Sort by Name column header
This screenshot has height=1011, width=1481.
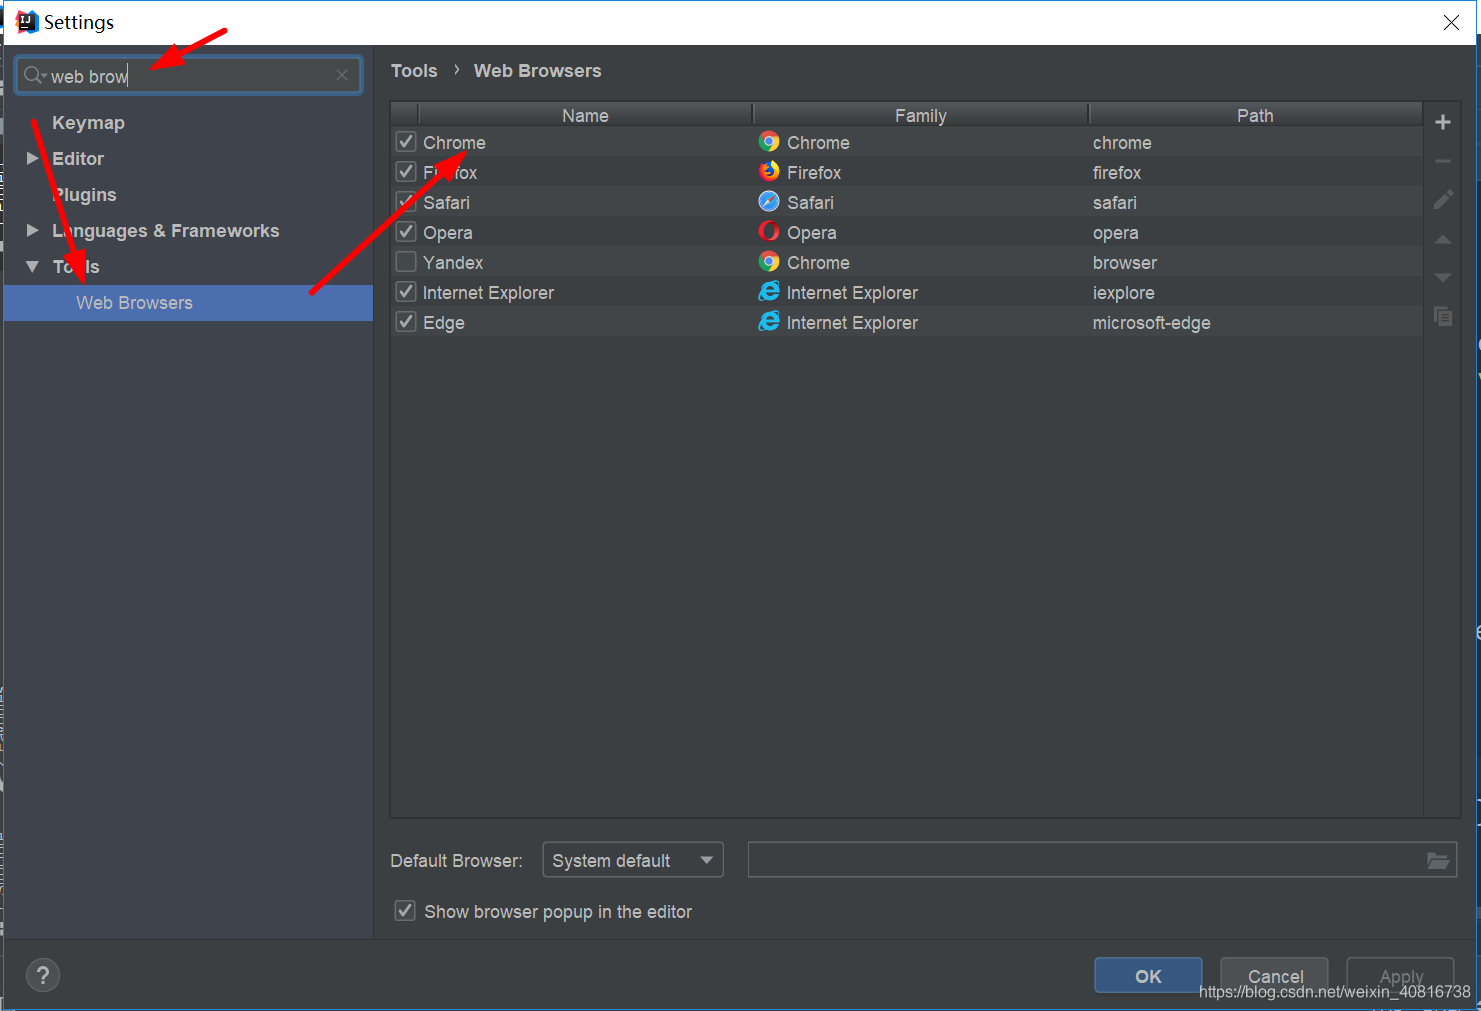tap(585, 115)
